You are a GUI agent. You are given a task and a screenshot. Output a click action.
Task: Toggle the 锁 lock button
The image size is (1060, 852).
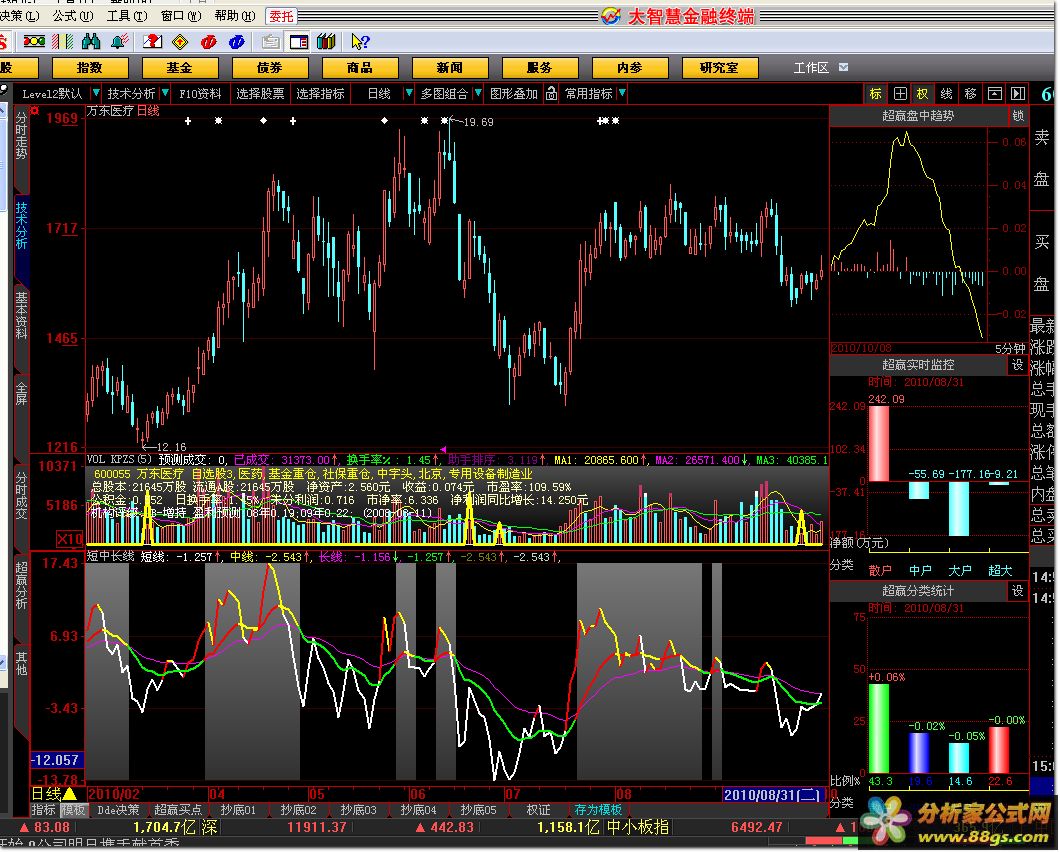tap(1018, 116)
